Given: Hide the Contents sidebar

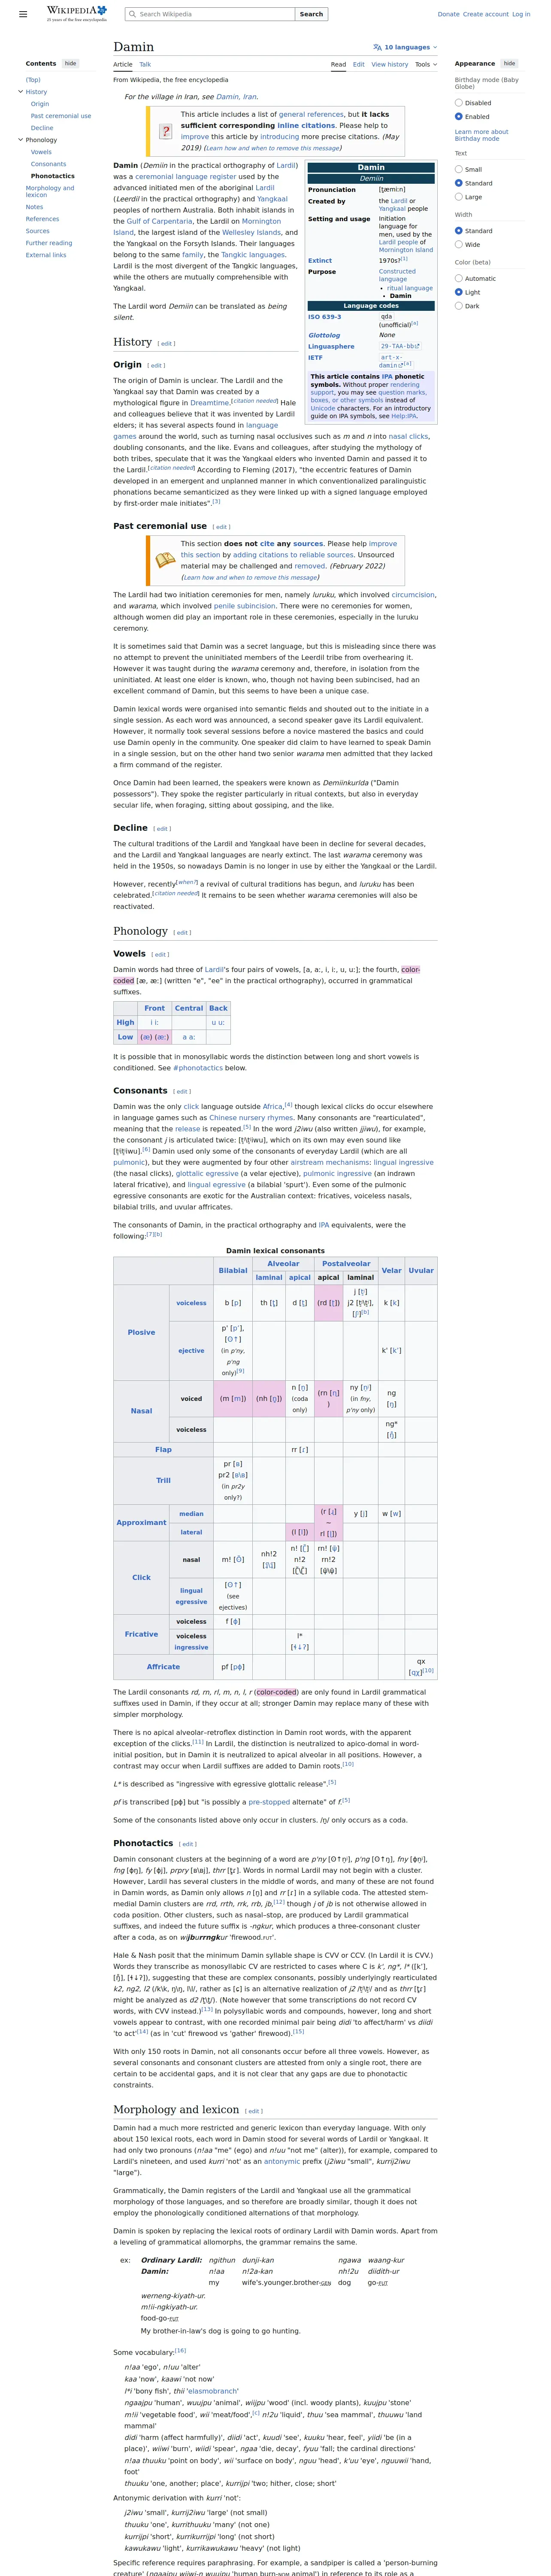Looking at the screenshot, I should pos(70,63).
